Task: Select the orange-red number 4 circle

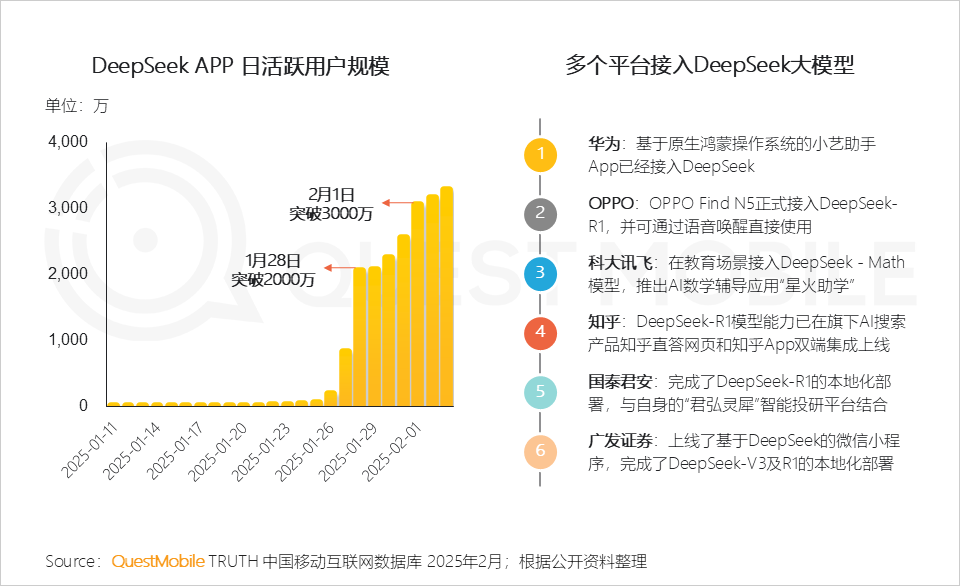Action: [x=540, y=331]
